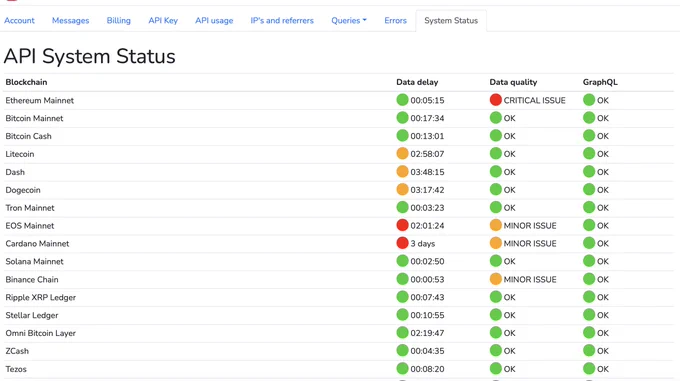Click the green data delay dot for Ethereum Mainnet

click(402, 100)
